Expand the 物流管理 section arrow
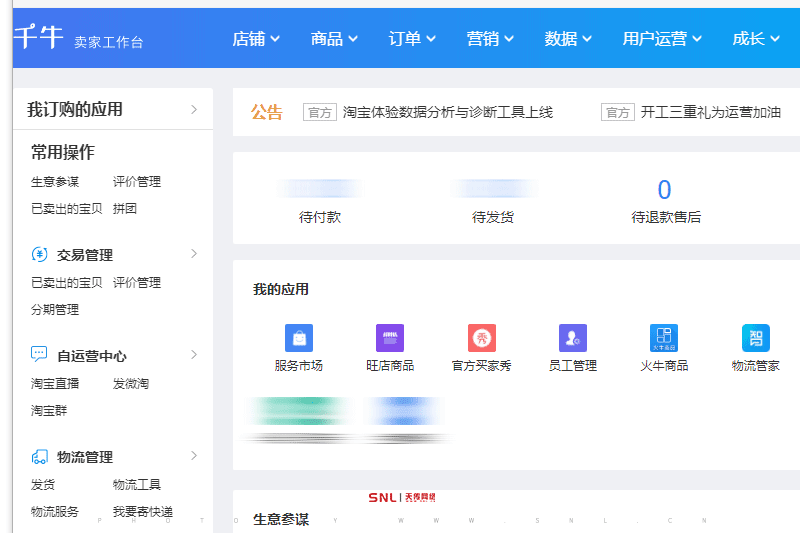The width and height of the screenshot is (800, 533). coord(194,455)
